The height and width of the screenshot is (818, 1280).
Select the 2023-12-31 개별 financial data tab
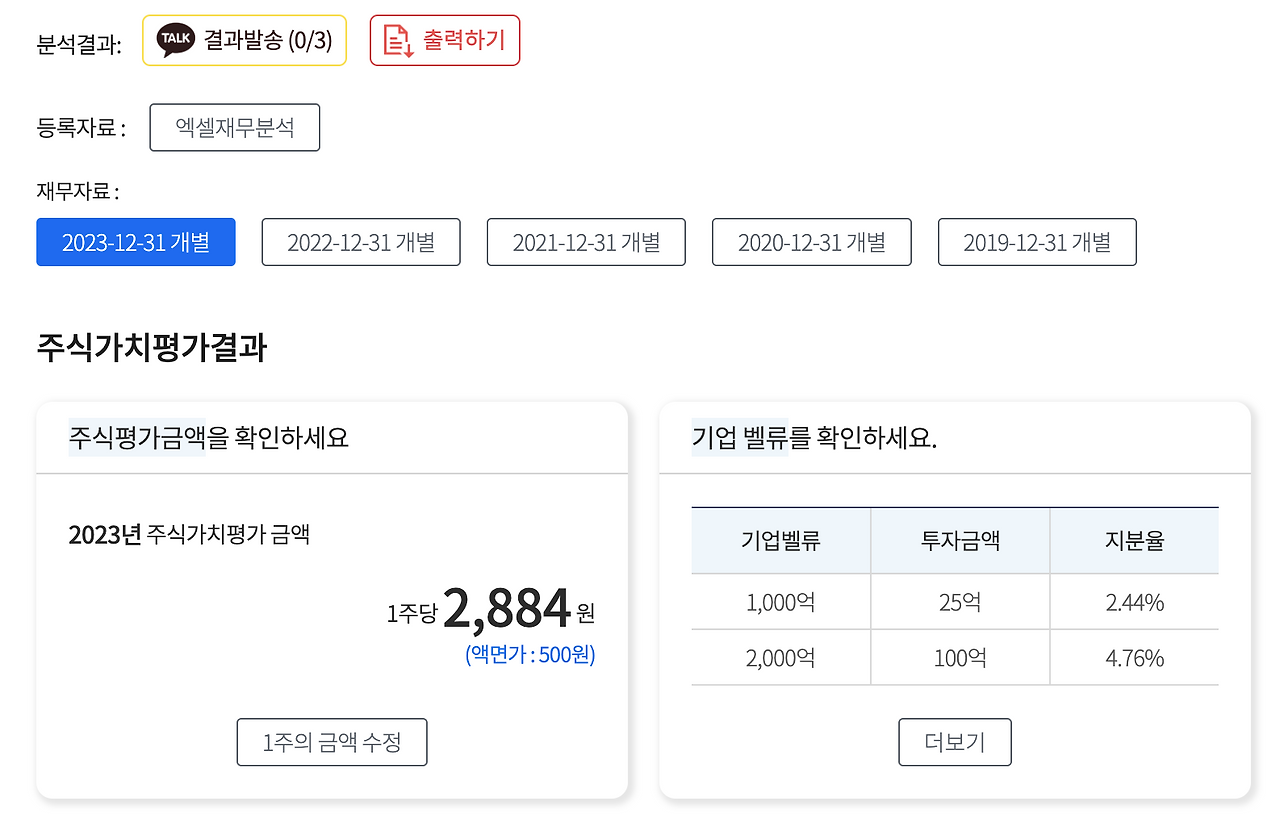point(135,241)
